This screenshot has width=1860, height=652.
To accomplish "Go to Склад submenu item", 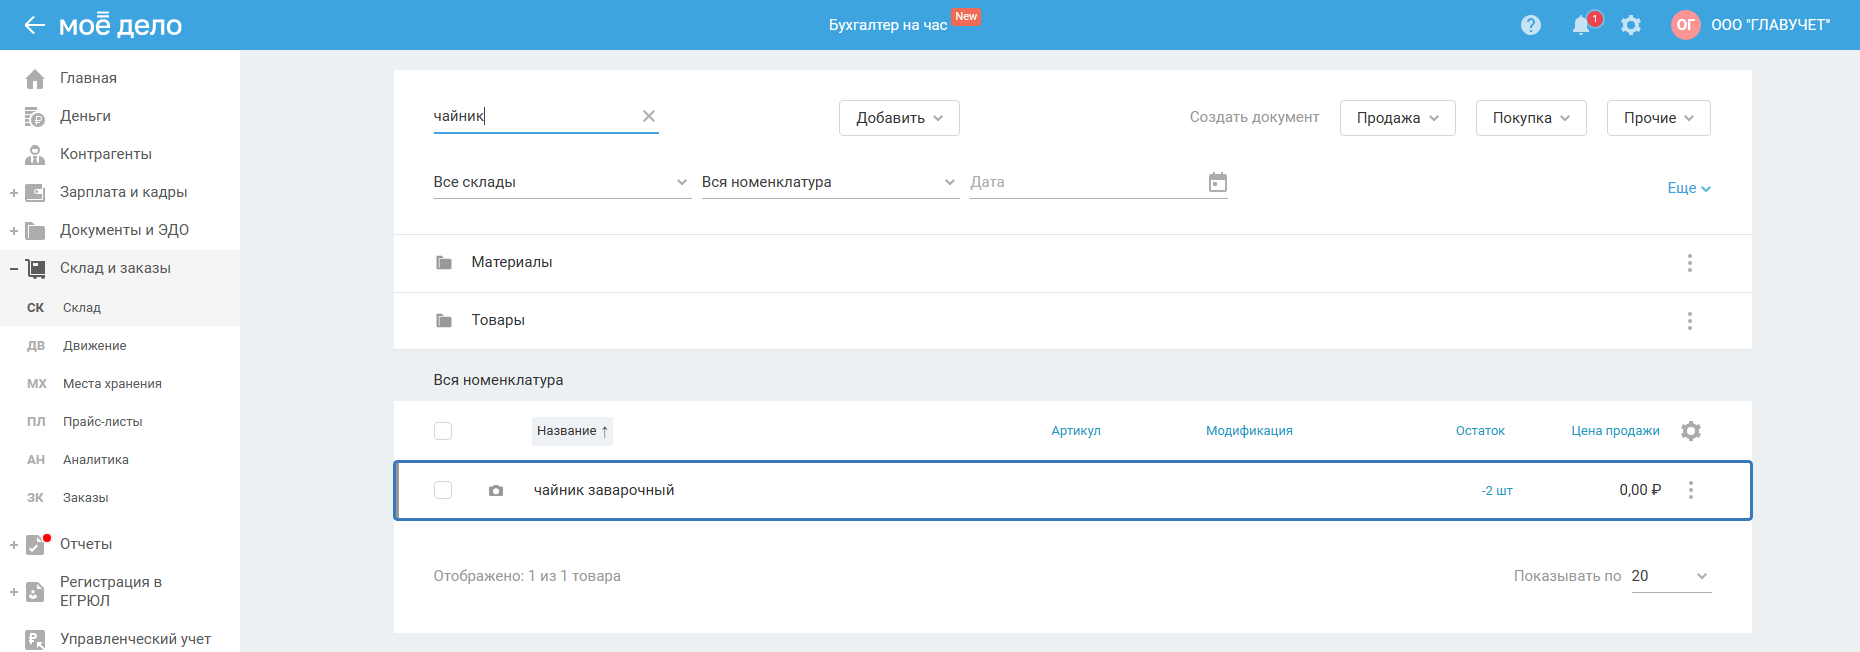I will [x=82, y=308].
